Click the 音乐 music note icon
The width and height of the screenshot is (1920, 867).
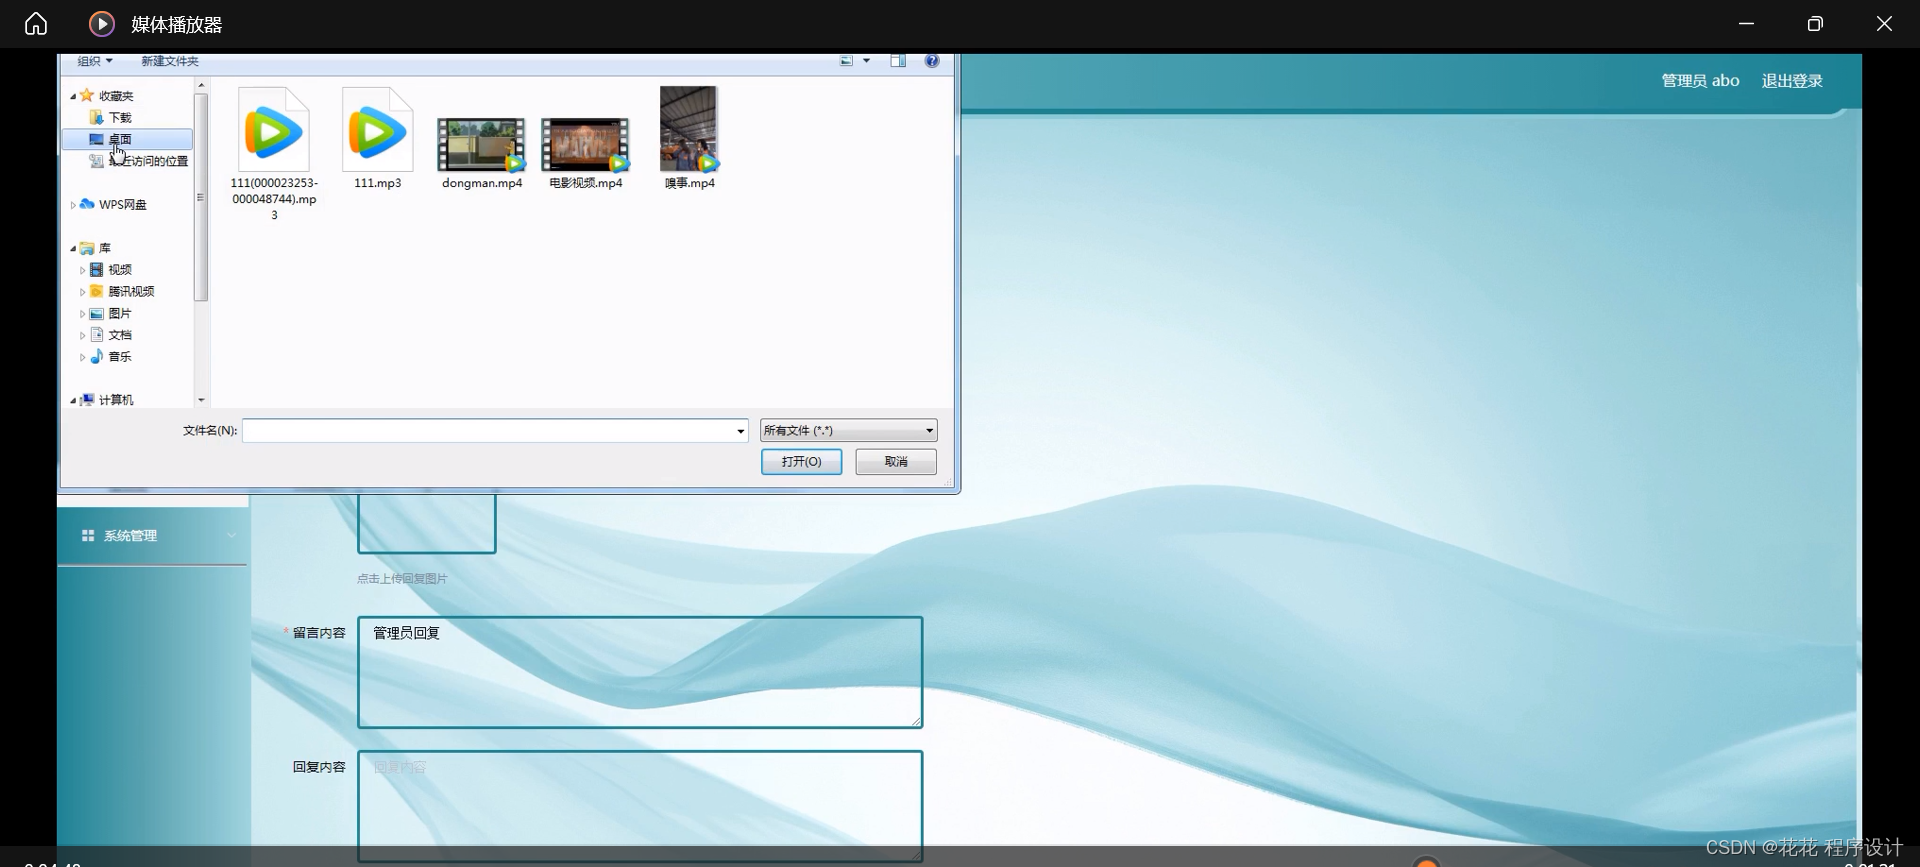click(x=97, y=356)
